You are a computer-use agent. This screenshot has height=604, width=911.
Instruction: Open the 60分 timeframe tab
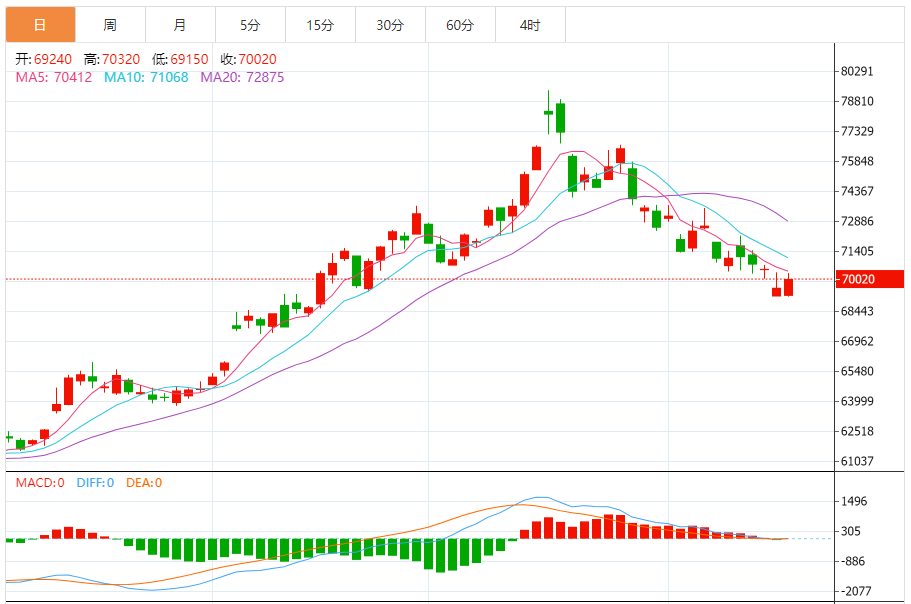pyautogui.click(x=460, y=25)
